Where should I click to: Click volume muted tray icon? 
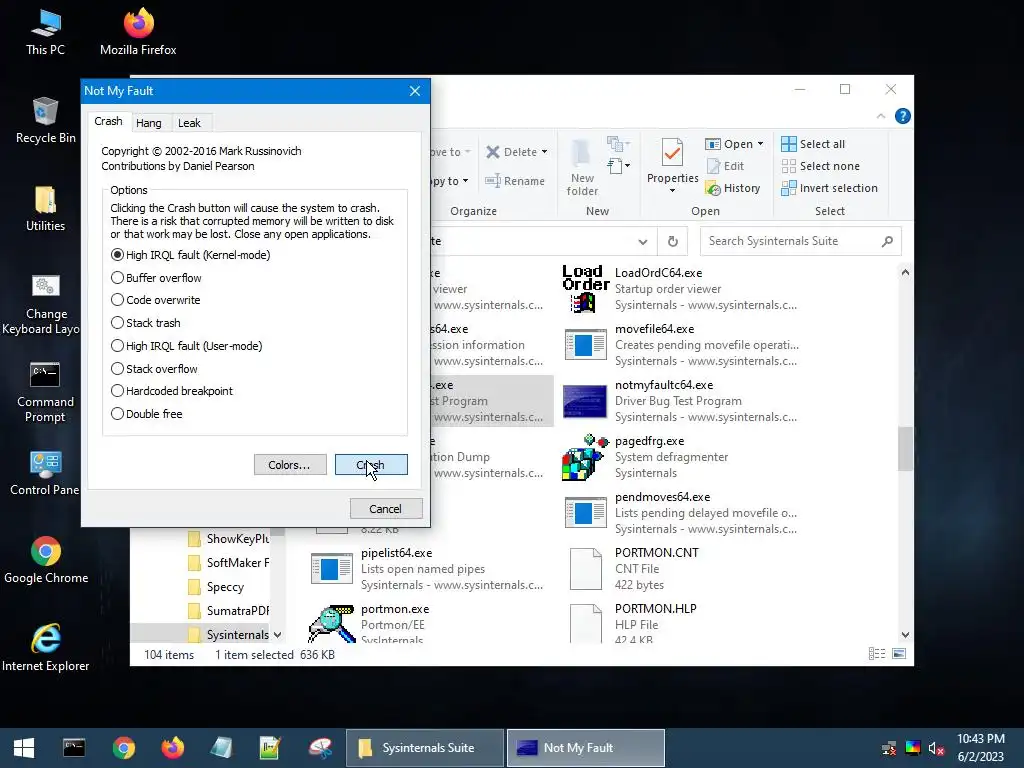pos(936,748)
